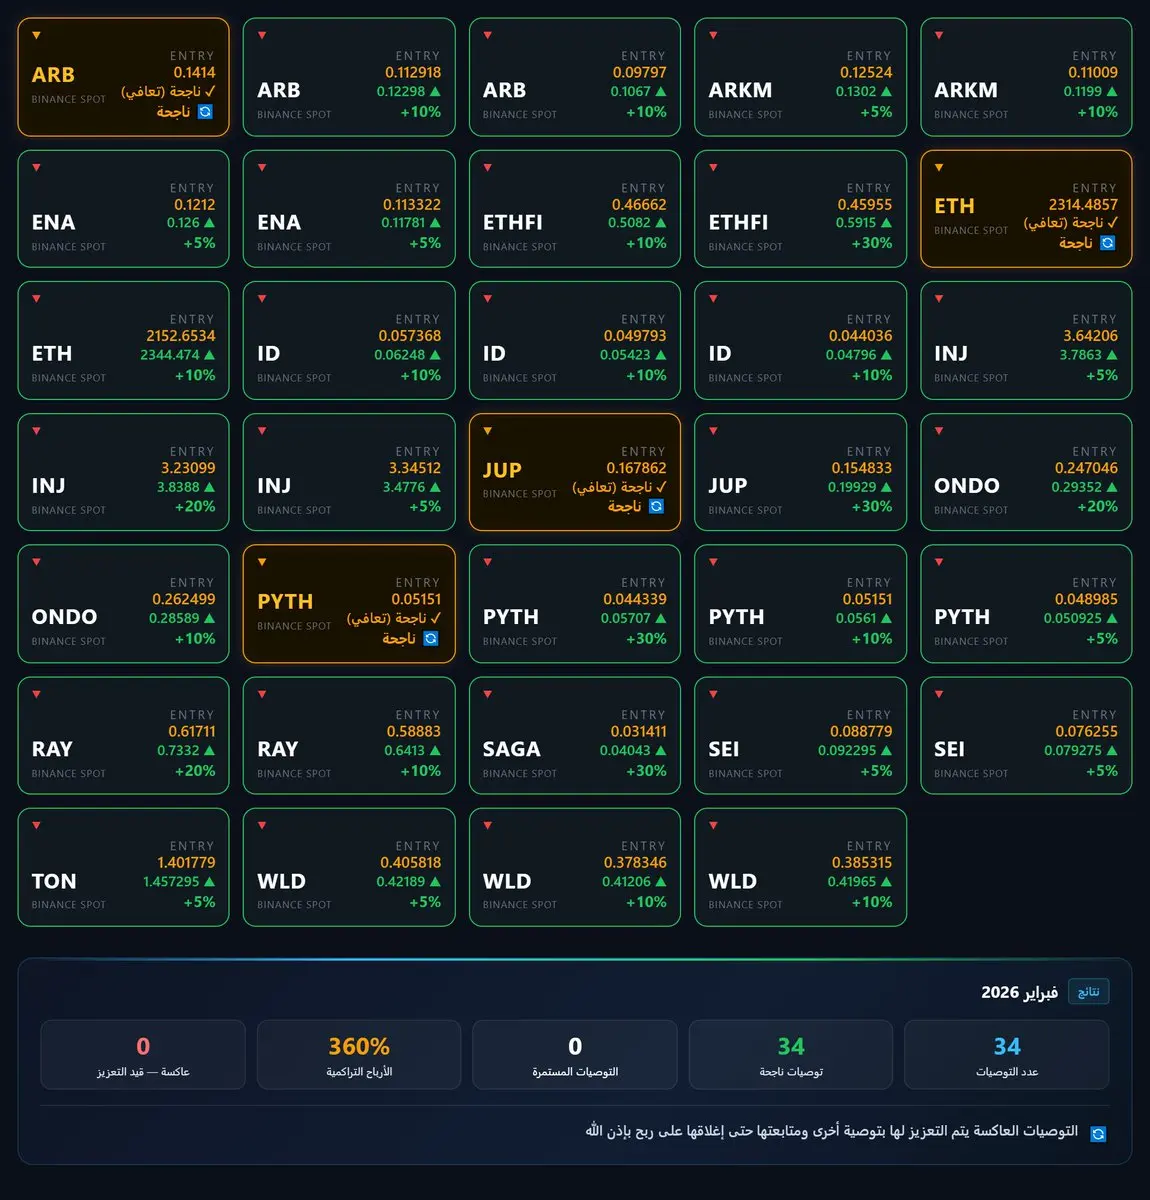Click the entry price 0.405818

tap(411, 862)
